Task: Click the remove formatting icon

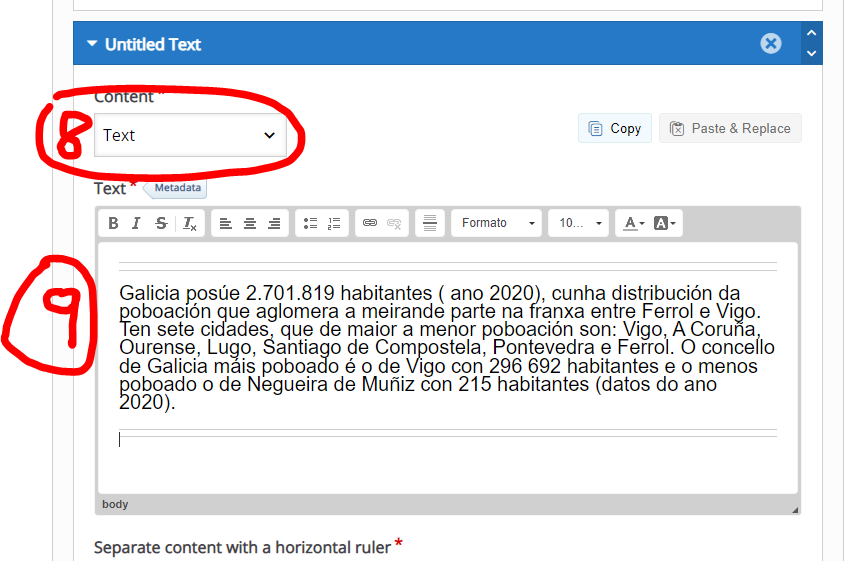Action: [x=189, y=223]
